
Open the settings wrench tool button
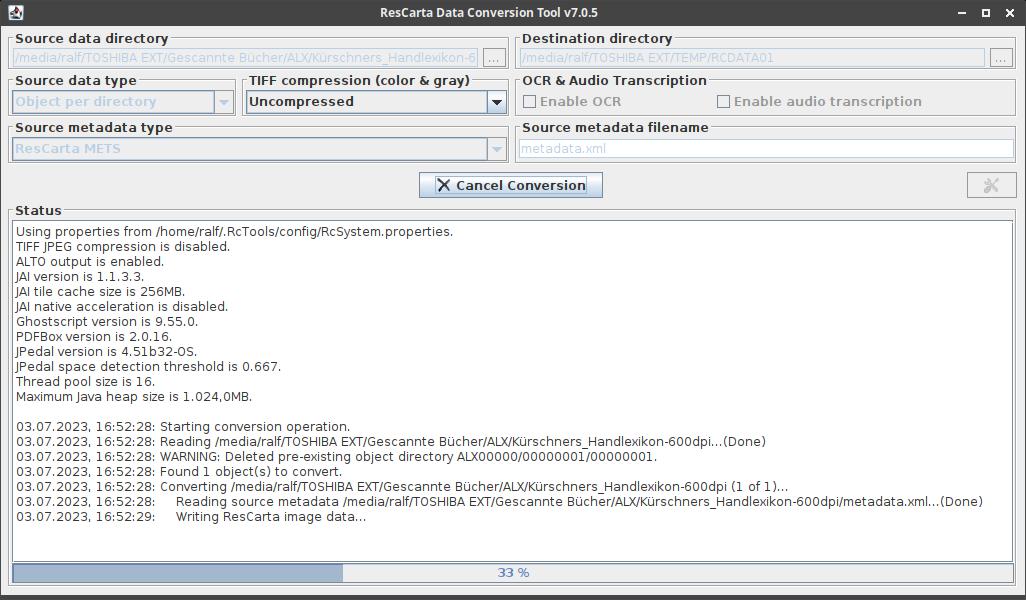pos(991,185)
